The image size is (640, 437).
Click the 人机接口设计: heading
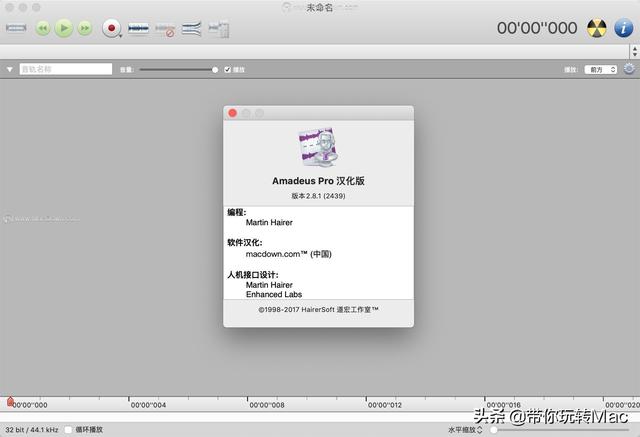click(x=253, y=275)
